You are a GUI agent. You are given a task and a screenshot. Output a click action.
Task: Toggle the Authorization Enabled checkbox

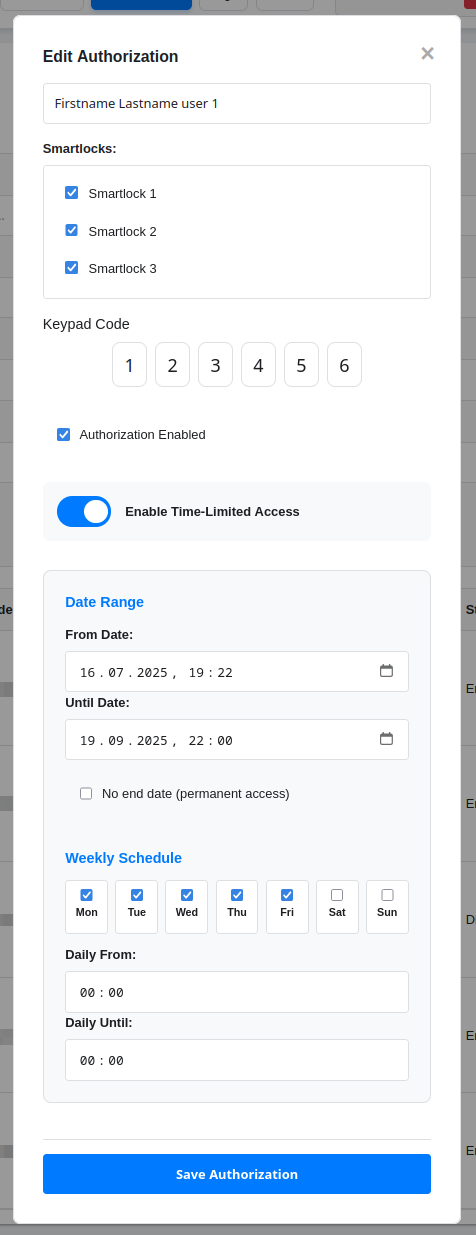coord(63,434)
